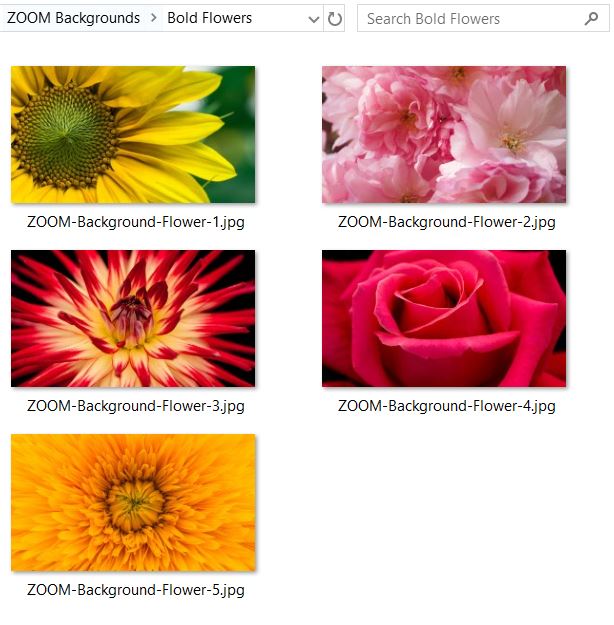Select the red and cream dahlia thumbnail
This screenshot has width=614, height=625.
133,318
